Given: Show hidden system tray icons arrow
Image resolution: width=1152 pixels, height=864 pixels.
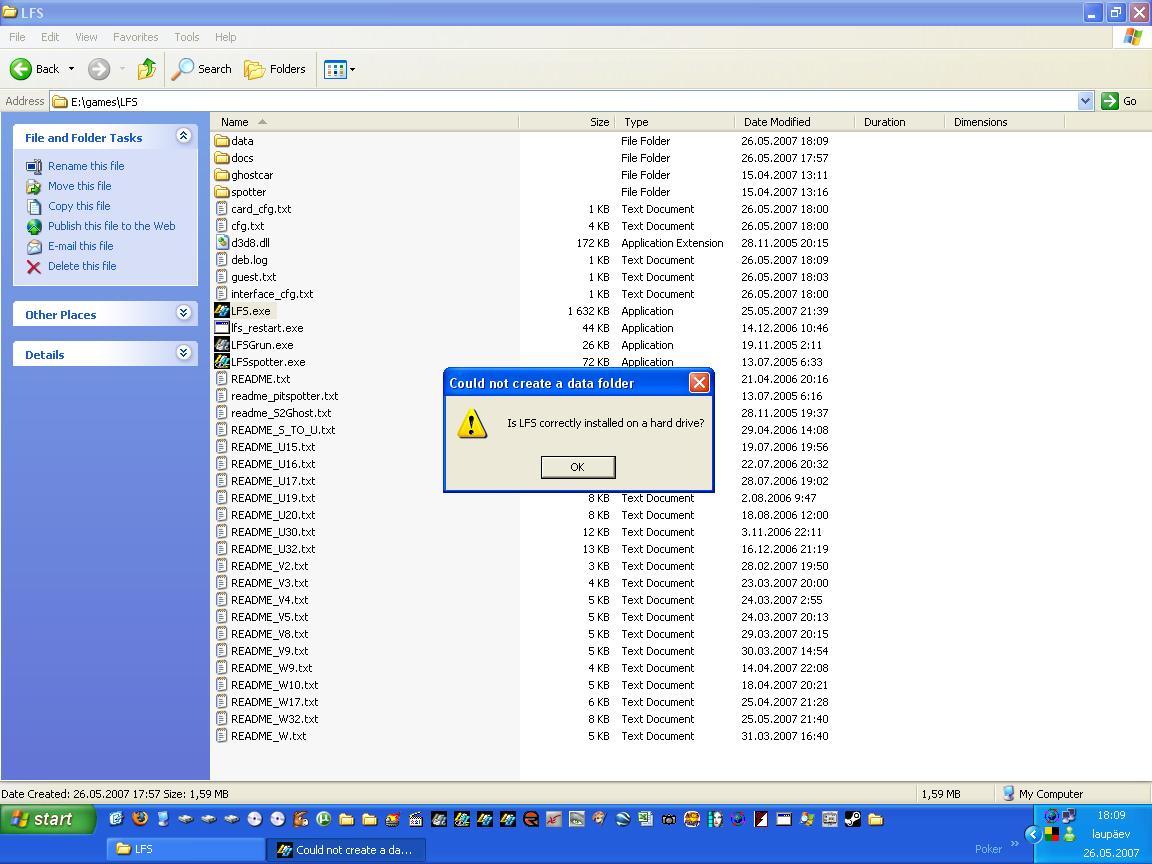Looking at the screenshot, I should 1032,834.
